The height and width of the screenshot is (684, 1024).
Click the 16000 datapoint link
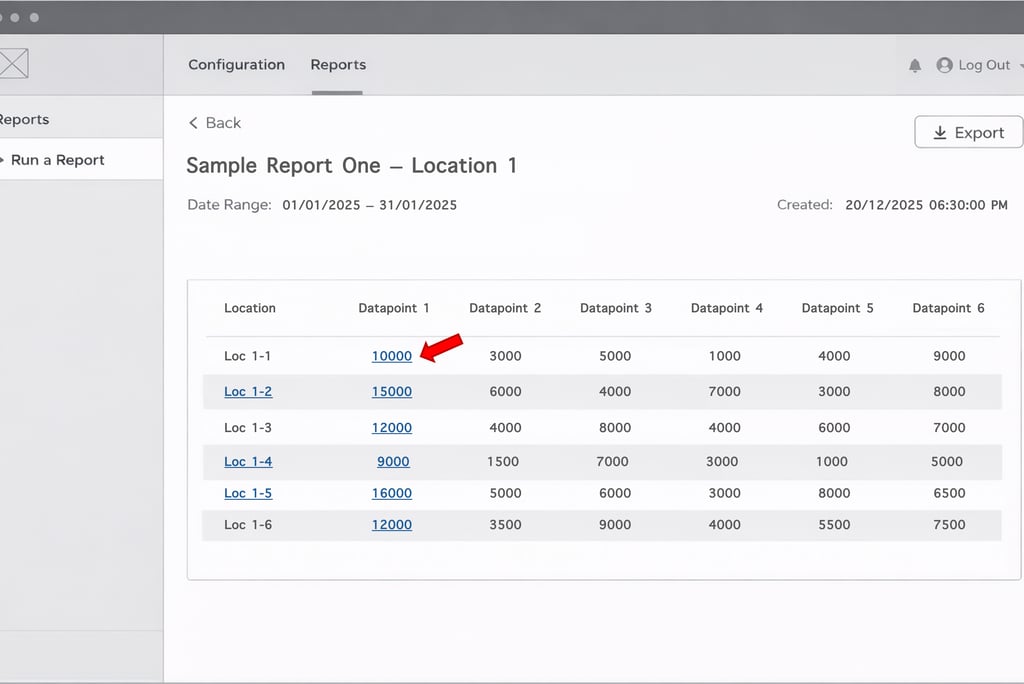click(392, 493)
